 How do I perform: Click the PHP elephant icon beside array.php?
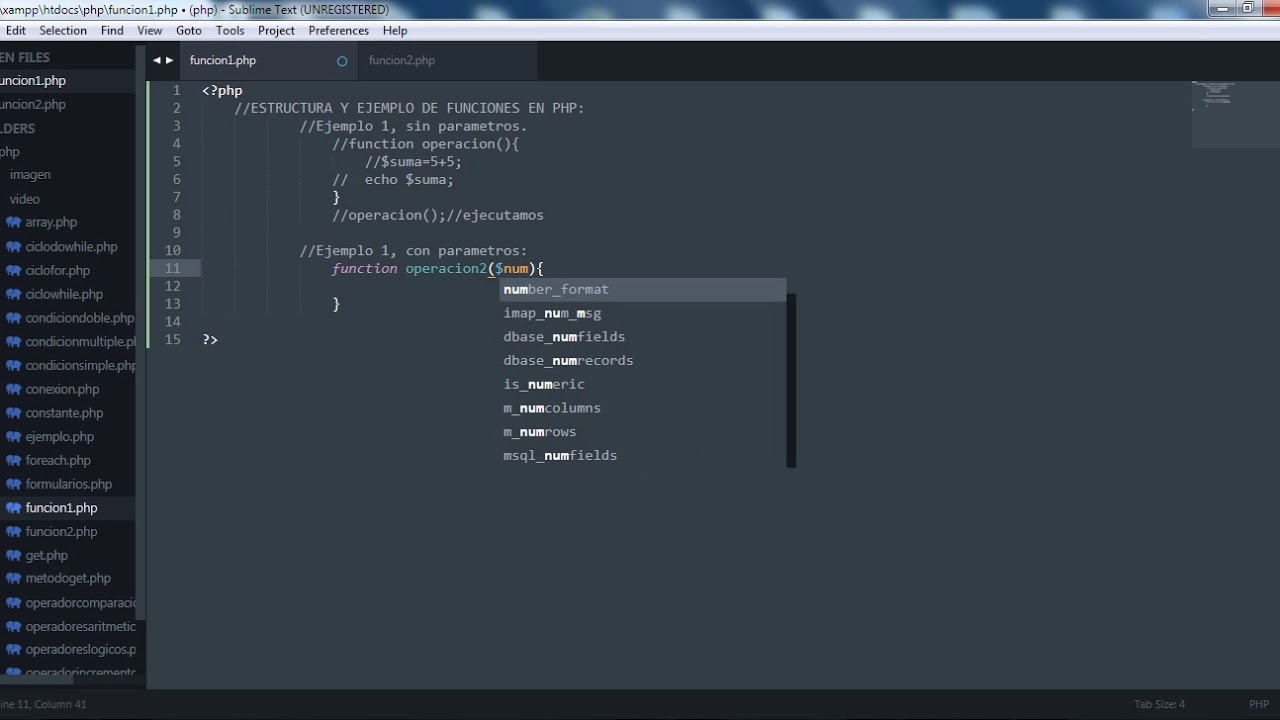[x=13, y=222]
